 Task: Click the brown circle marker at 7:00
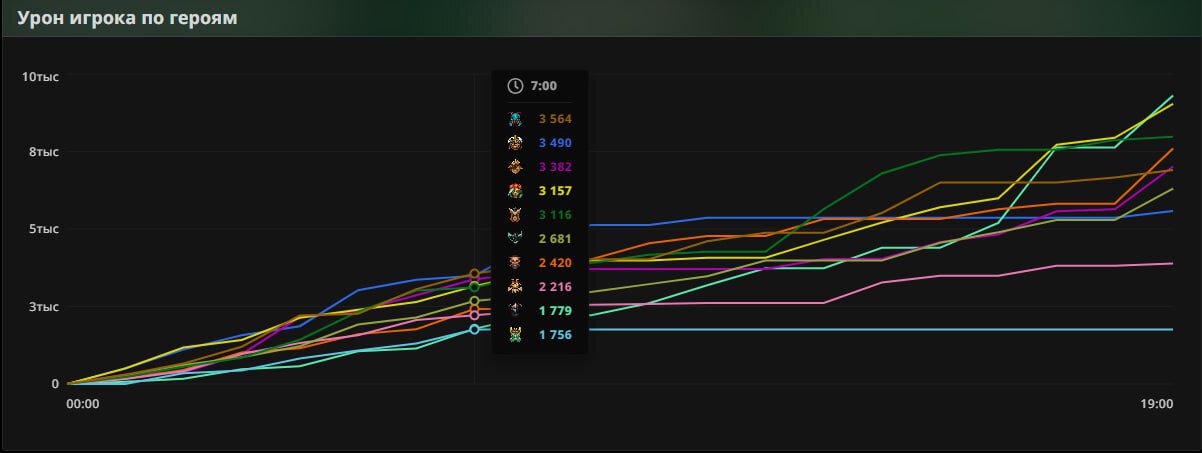click(475, 274)
